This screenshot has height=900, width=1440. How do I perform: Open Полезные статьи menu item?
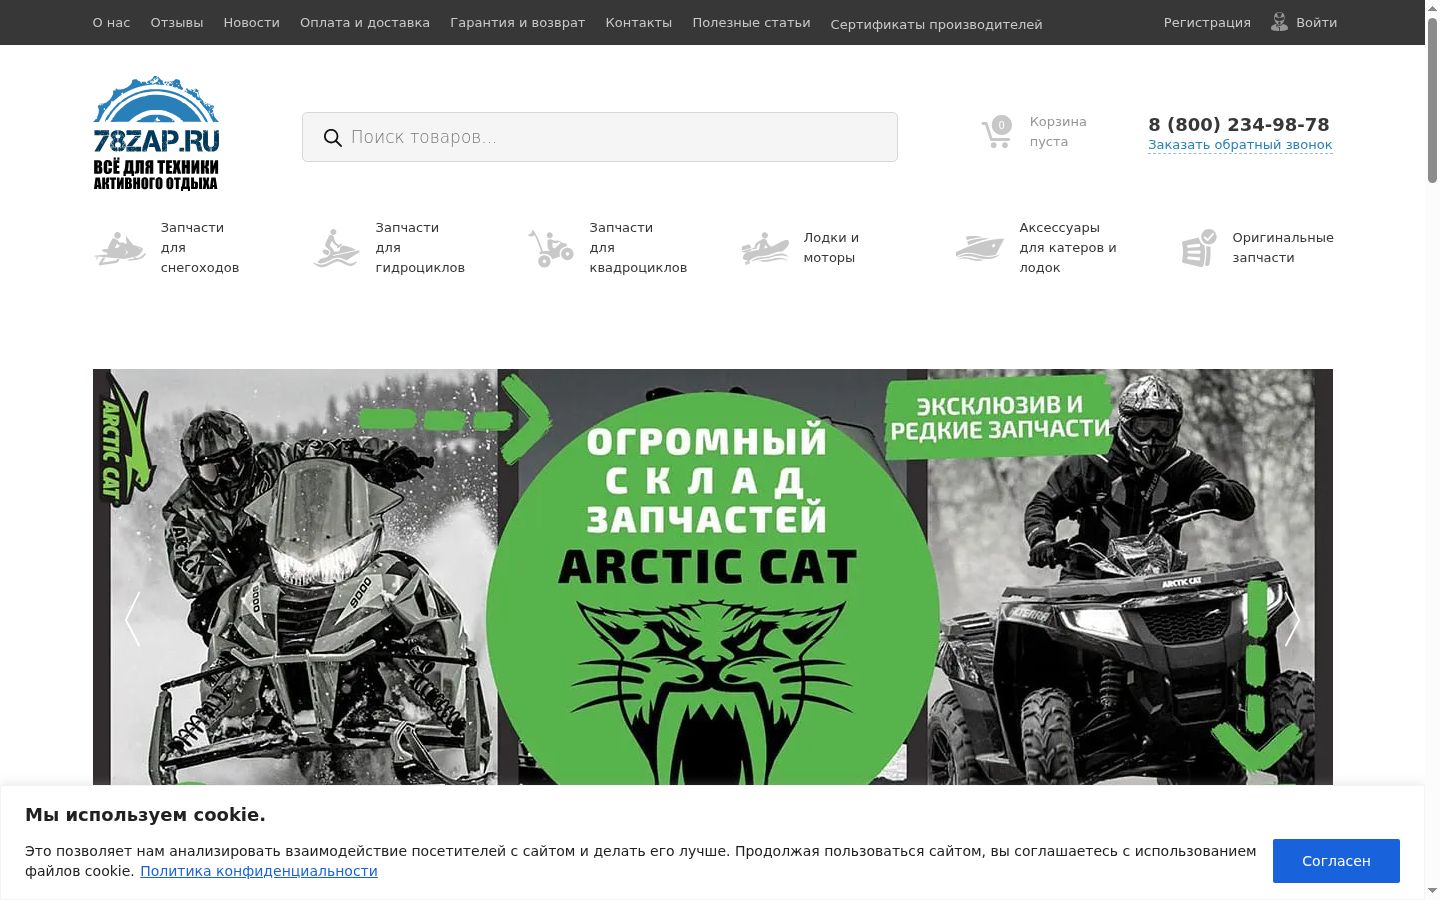(752, 22)
